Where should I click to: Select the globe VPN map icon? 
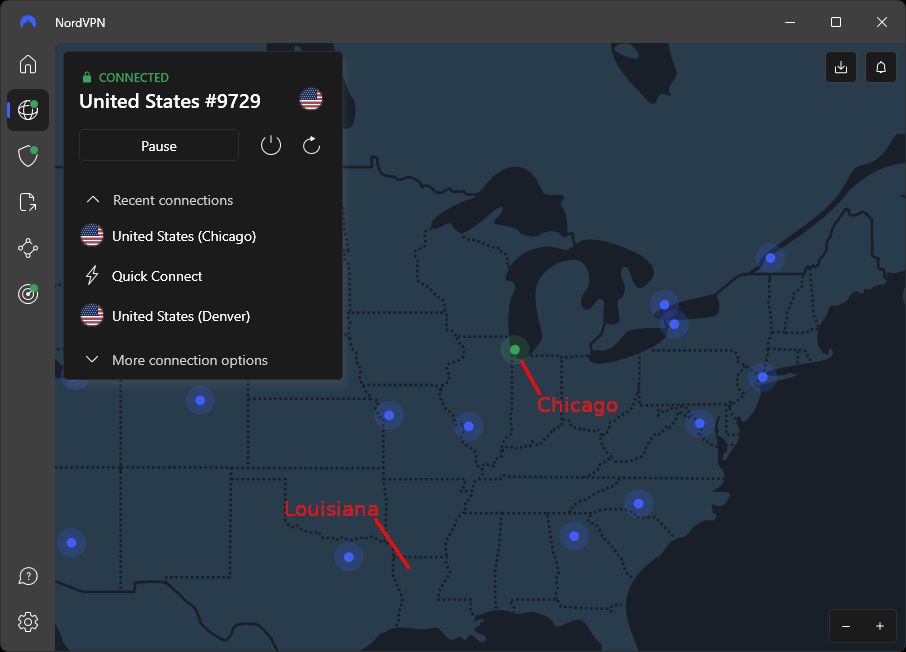(x=28, y=109)
